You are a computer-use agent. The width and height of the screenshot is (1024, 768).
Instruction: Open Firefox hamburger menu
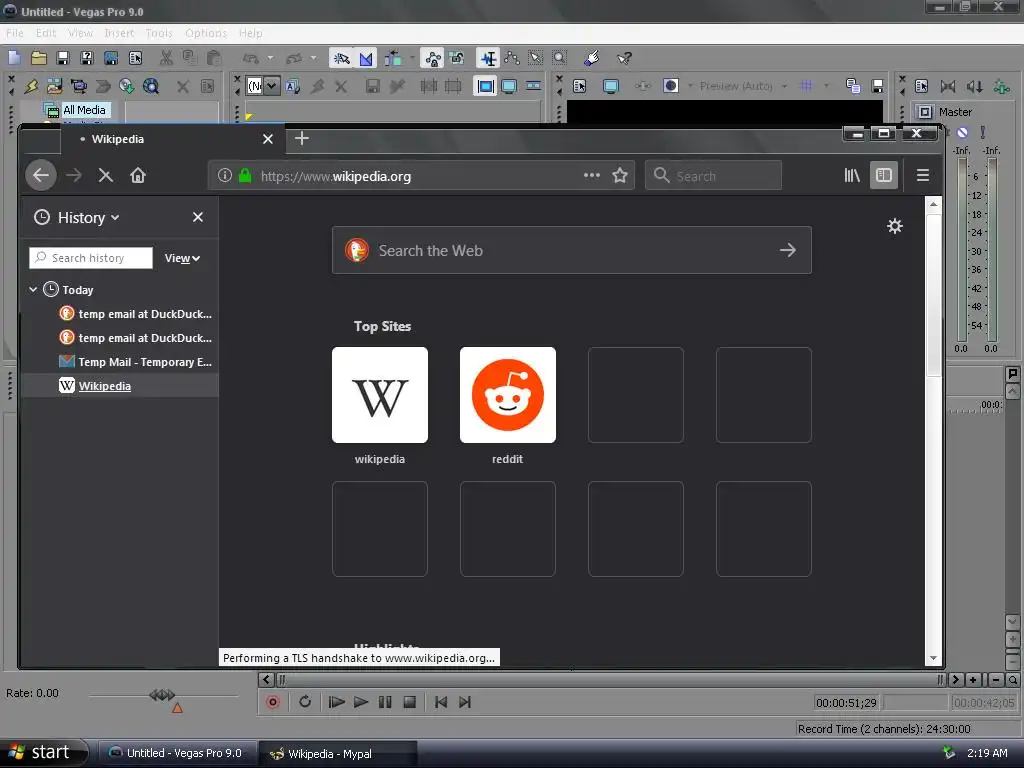pyautogui.click(x=923, y=176)
